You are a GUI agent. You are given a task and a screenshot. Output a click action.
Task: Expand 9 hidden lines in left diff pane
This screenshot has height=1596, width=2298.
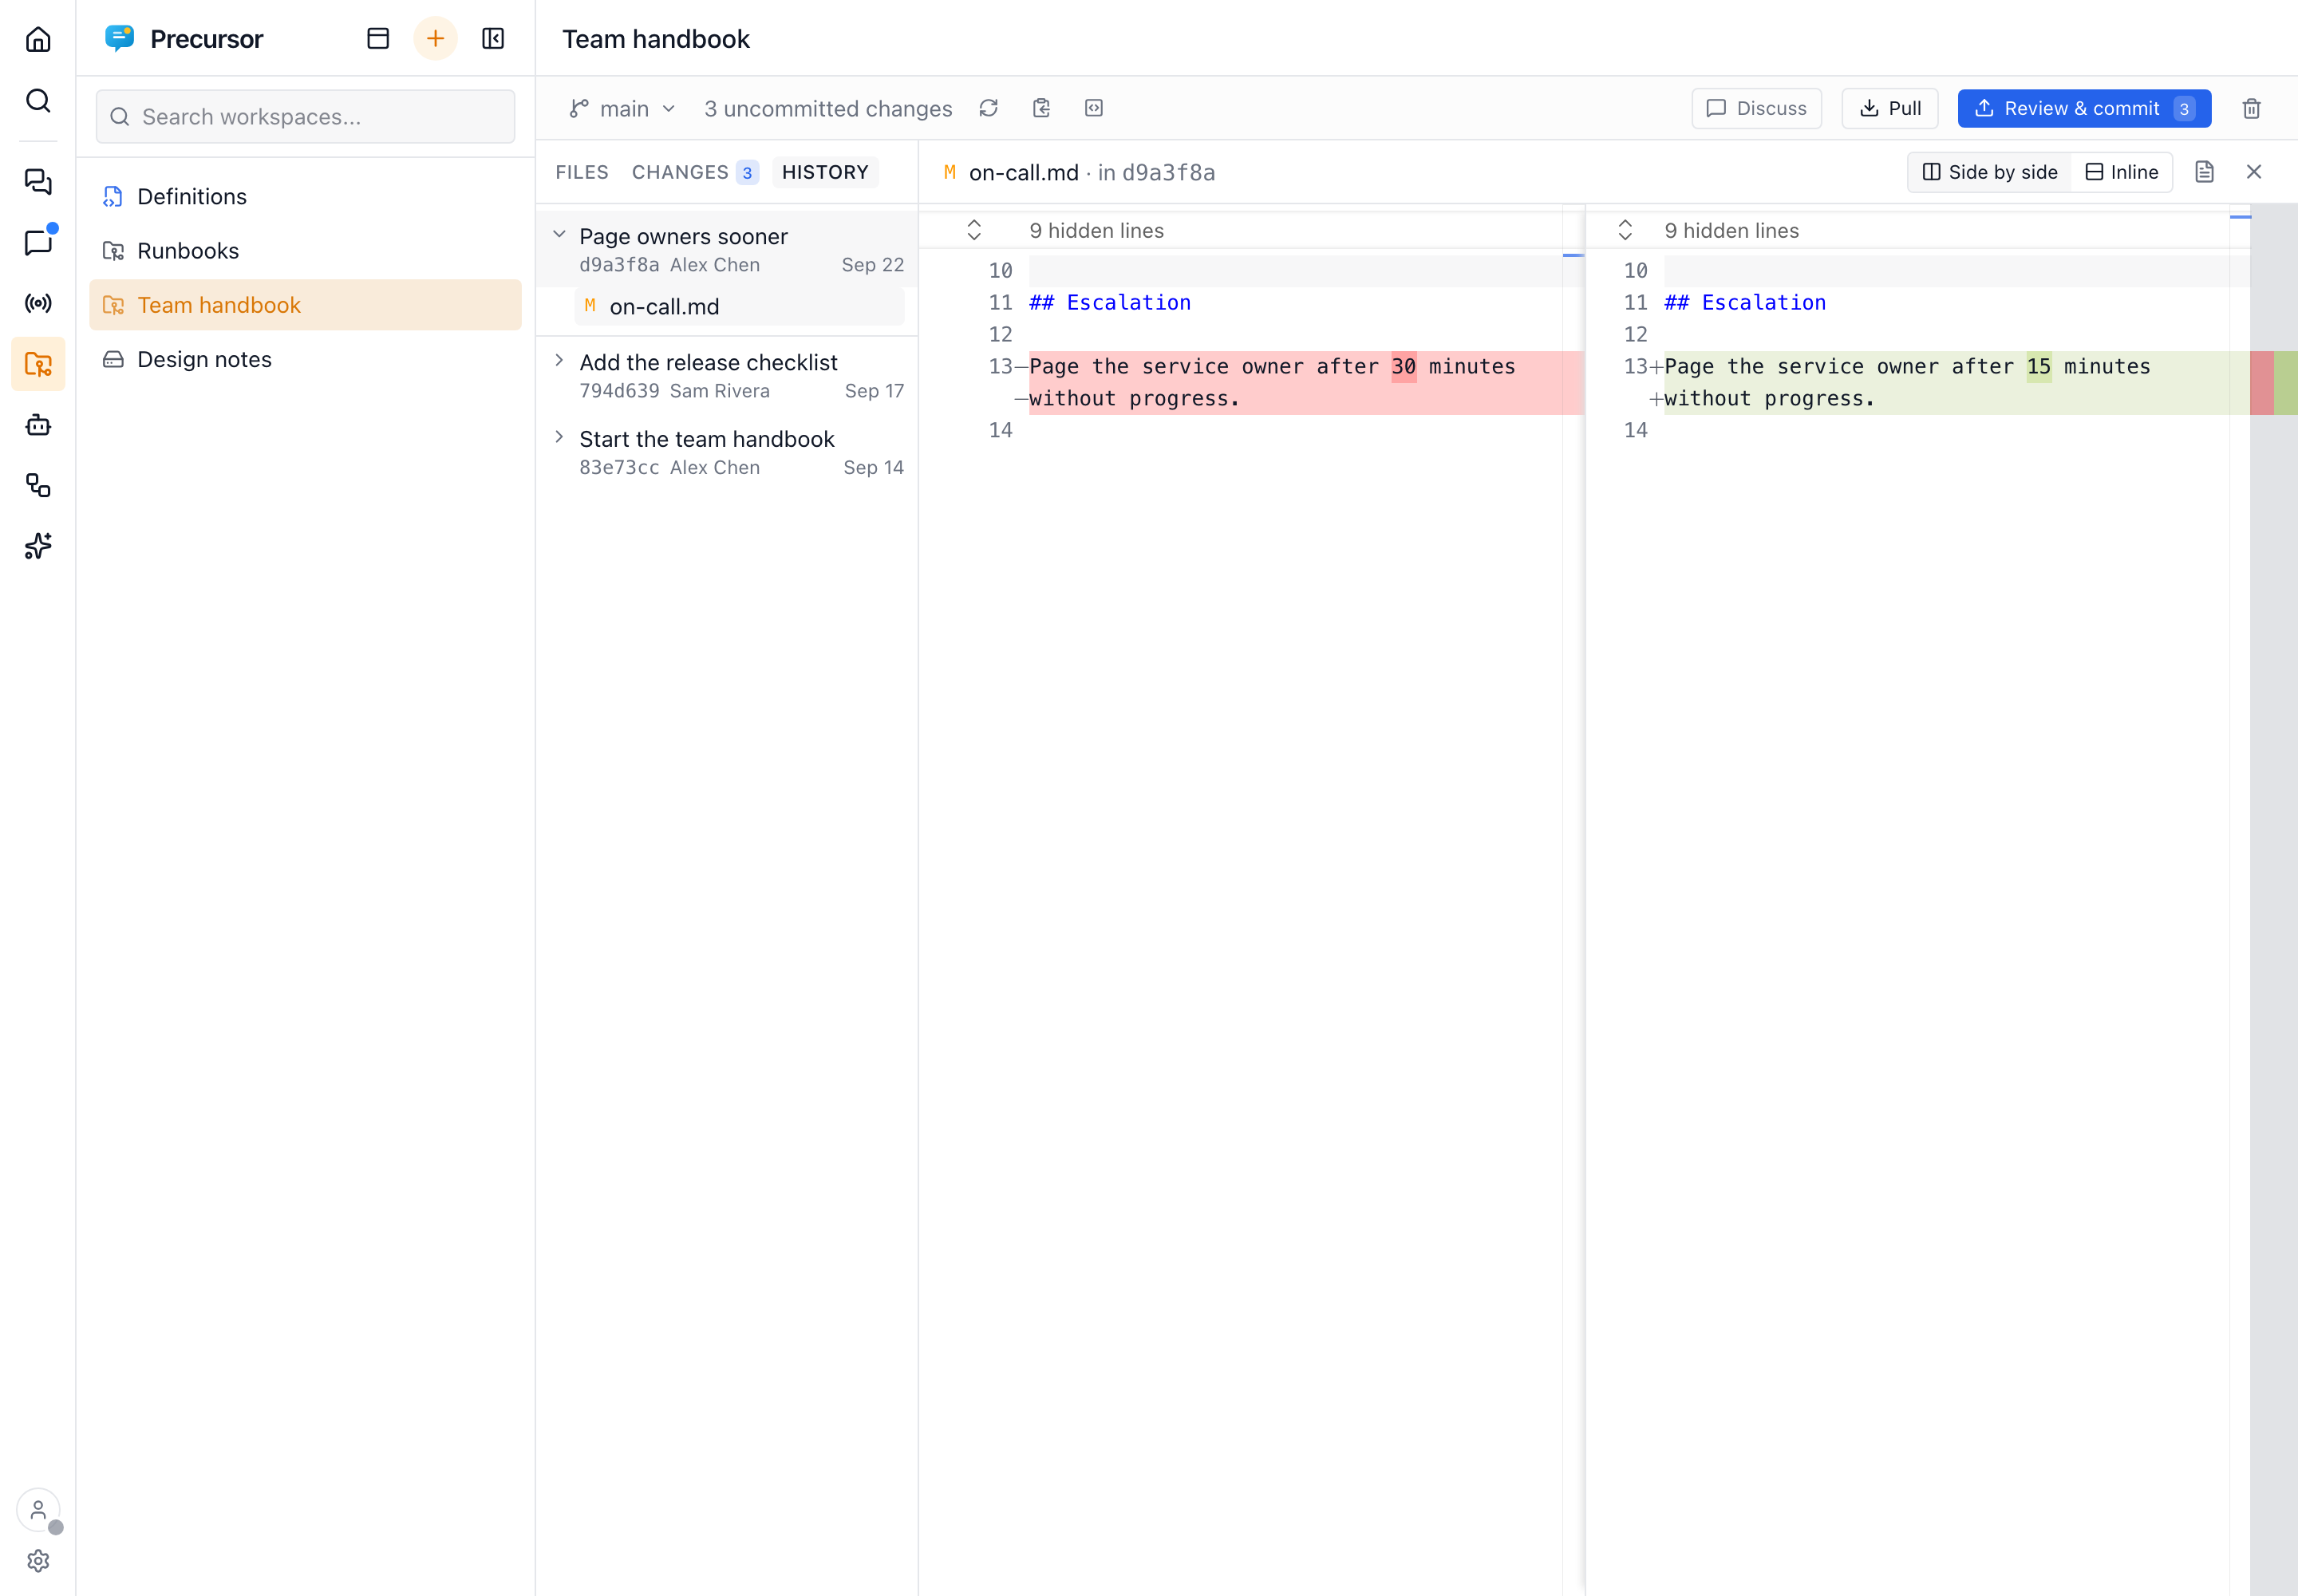974,230
